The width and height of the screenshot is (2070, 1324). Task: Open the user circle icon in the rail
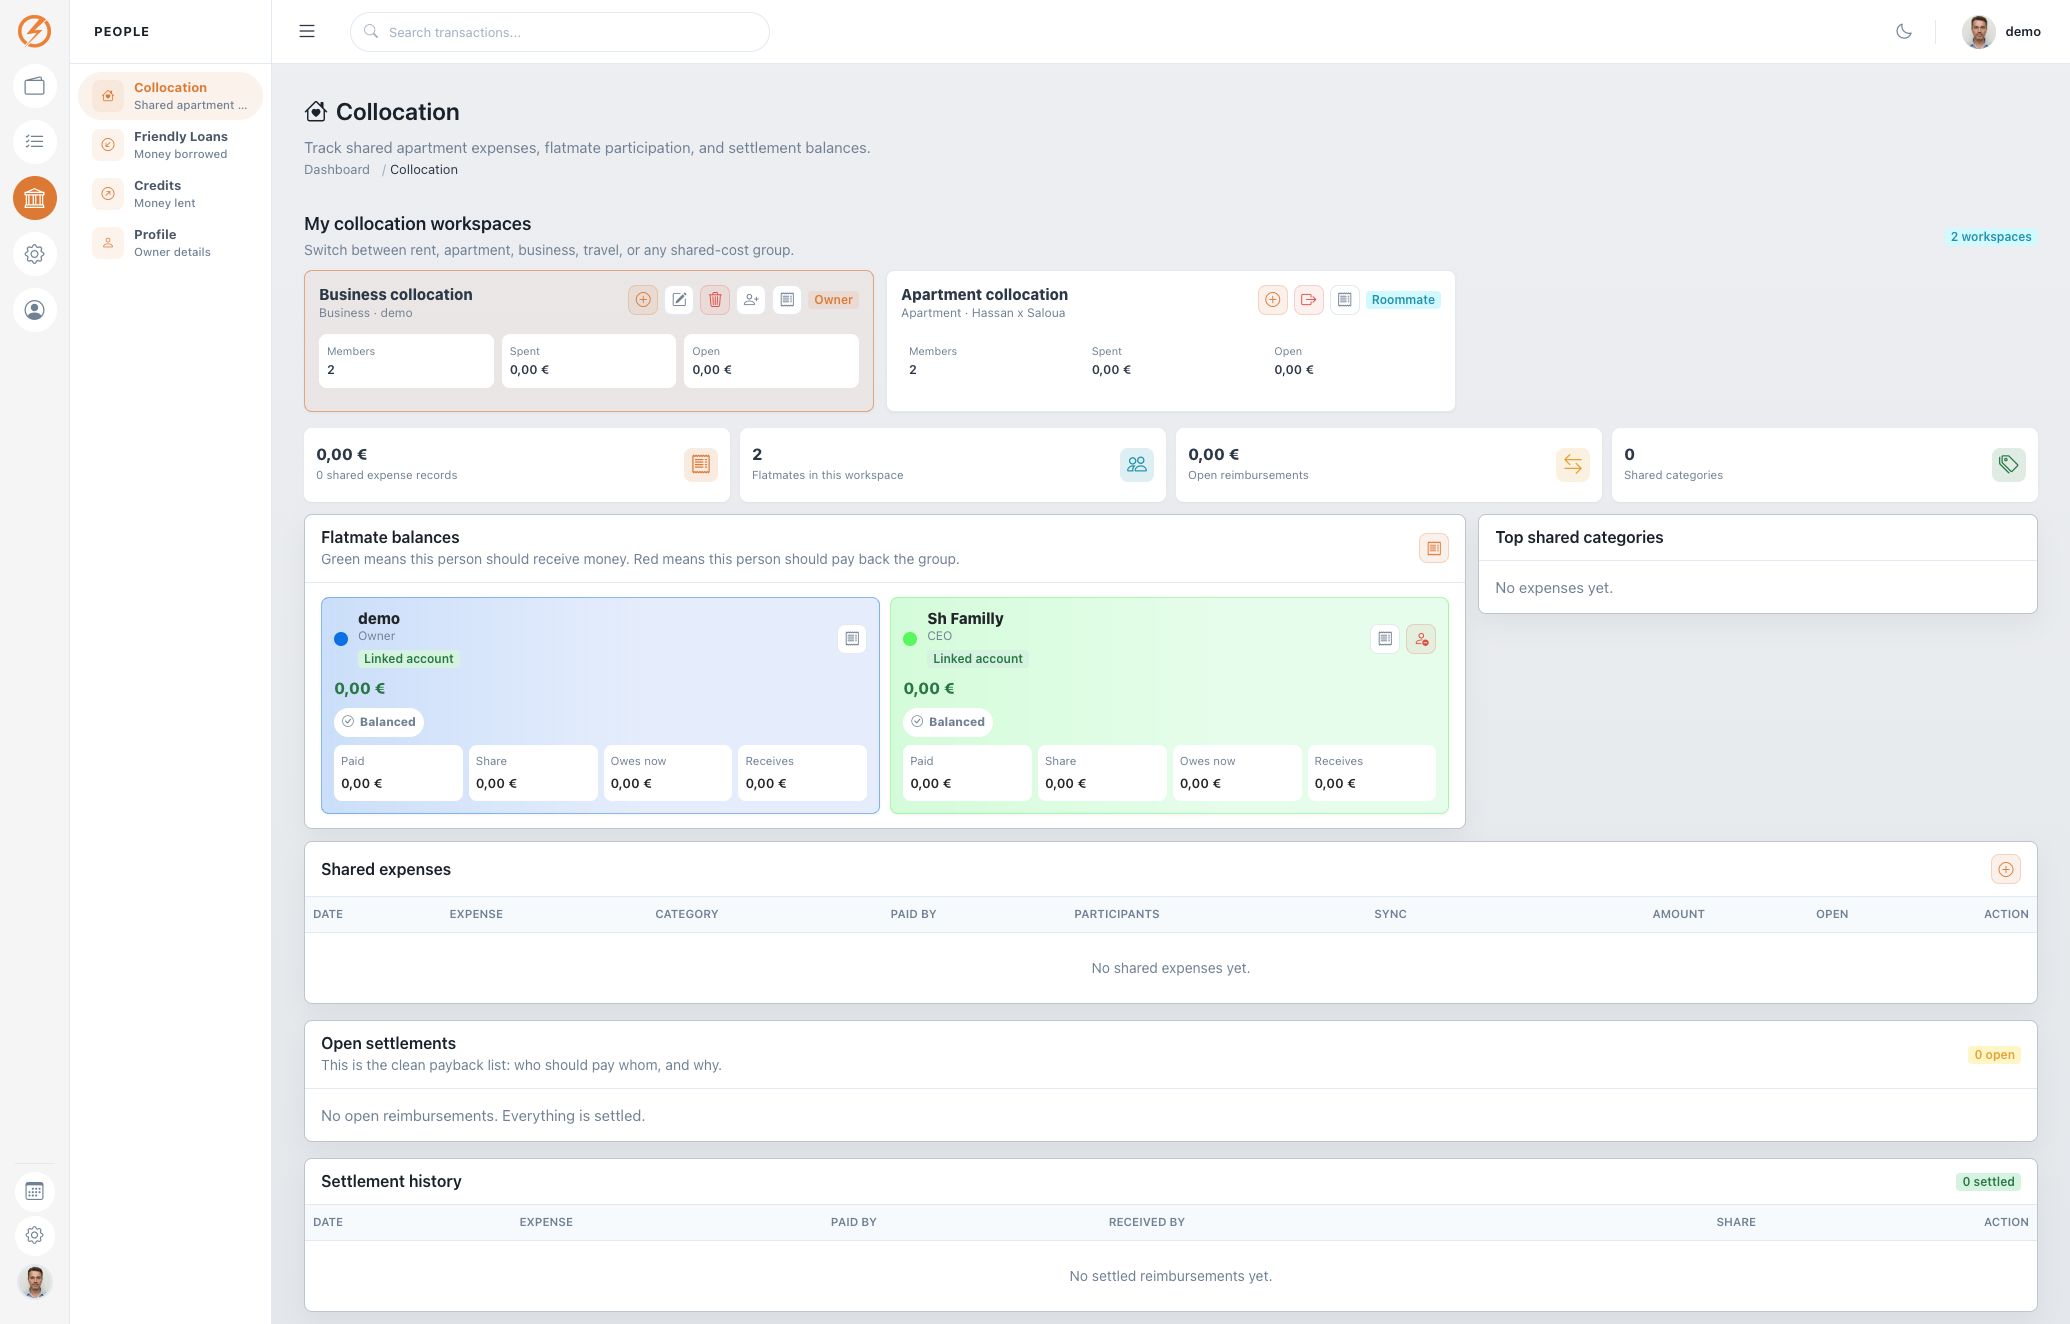click(x=34, y=310)
